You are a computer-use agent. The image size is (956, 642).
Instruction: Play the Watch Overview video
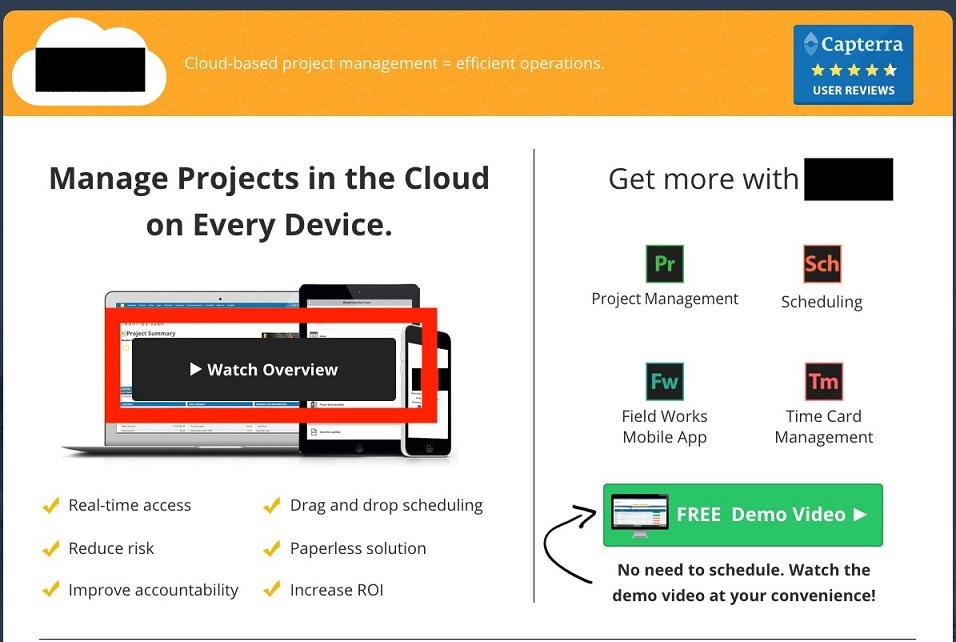point(264,370)
